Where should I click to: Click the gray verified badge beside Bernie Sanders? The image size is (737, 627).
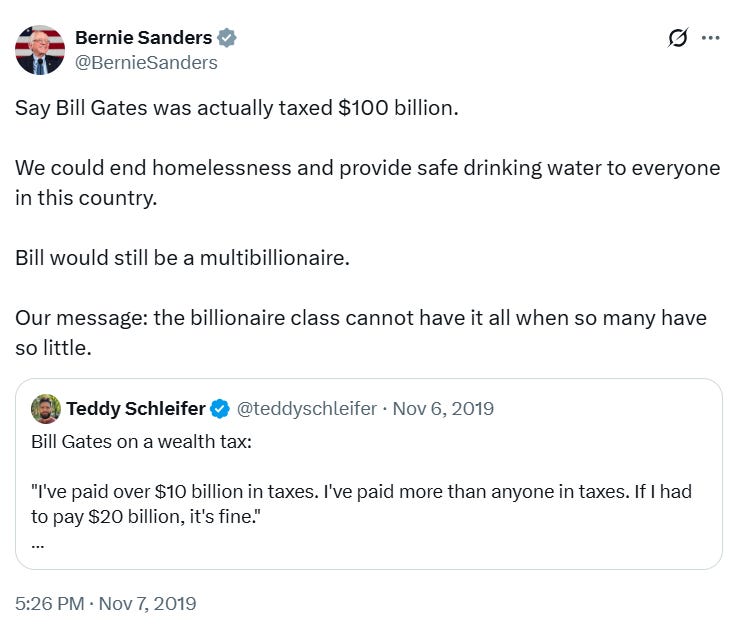pyautogui.click(x=227, y=38)
